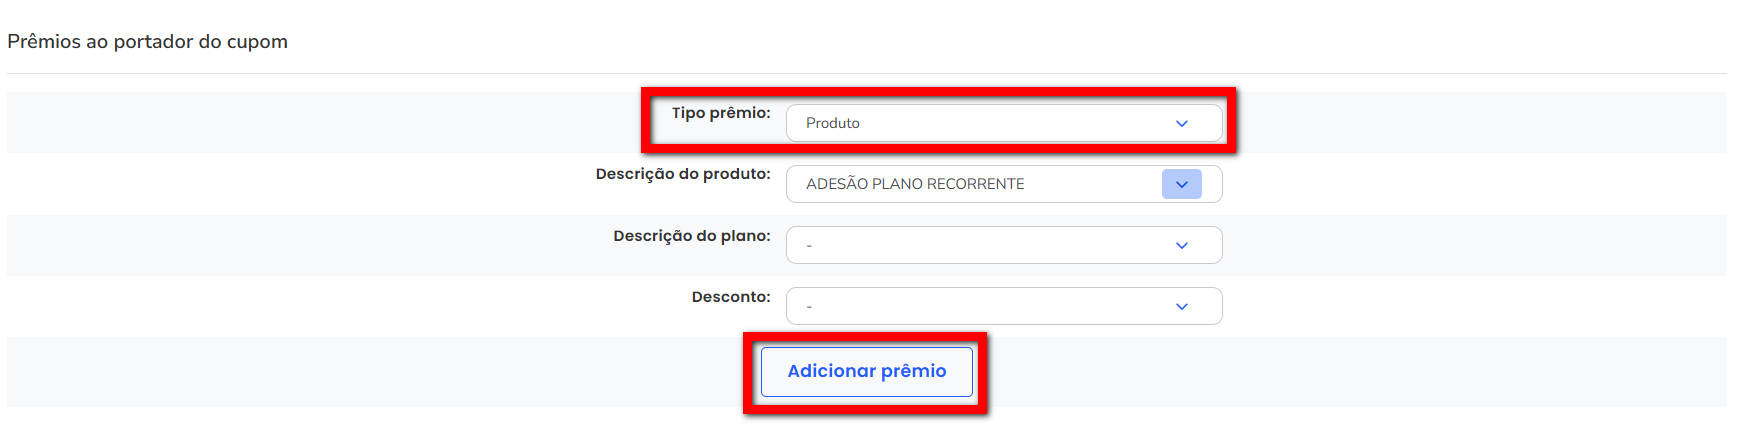Click the "Prêmios ao portador do cupom" heading

(x=148, y=42)
